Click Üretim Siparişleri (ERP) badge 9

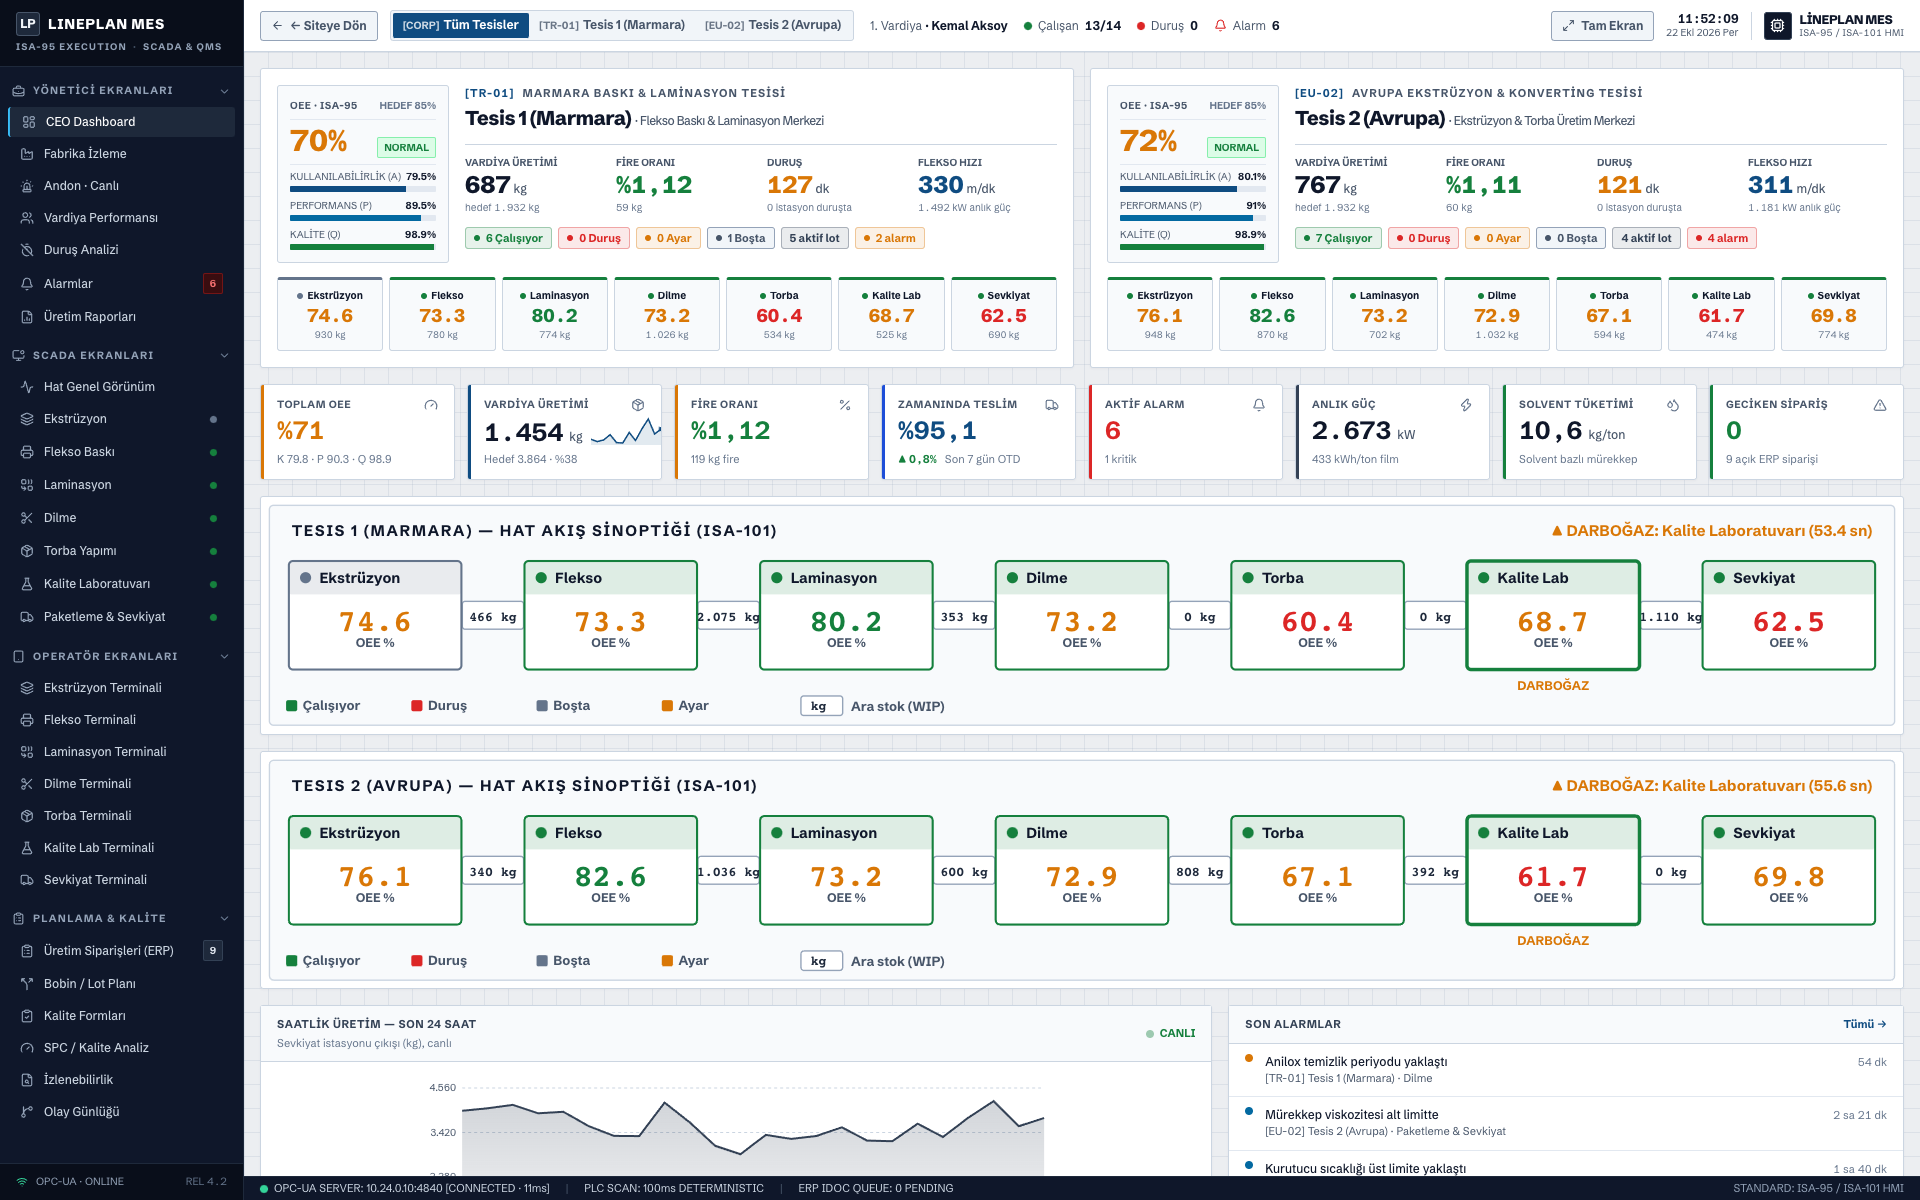pos(213,951)
